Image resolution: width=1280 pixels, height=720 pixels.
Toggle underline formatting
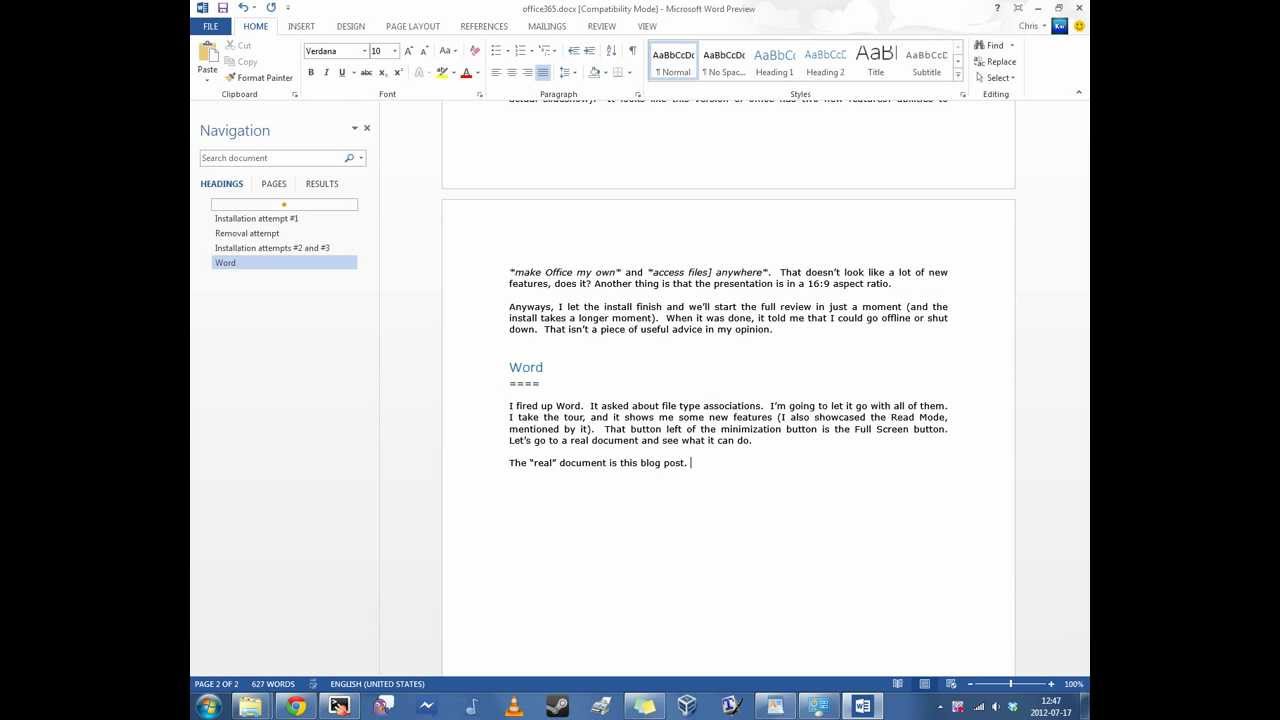[342, 73]
